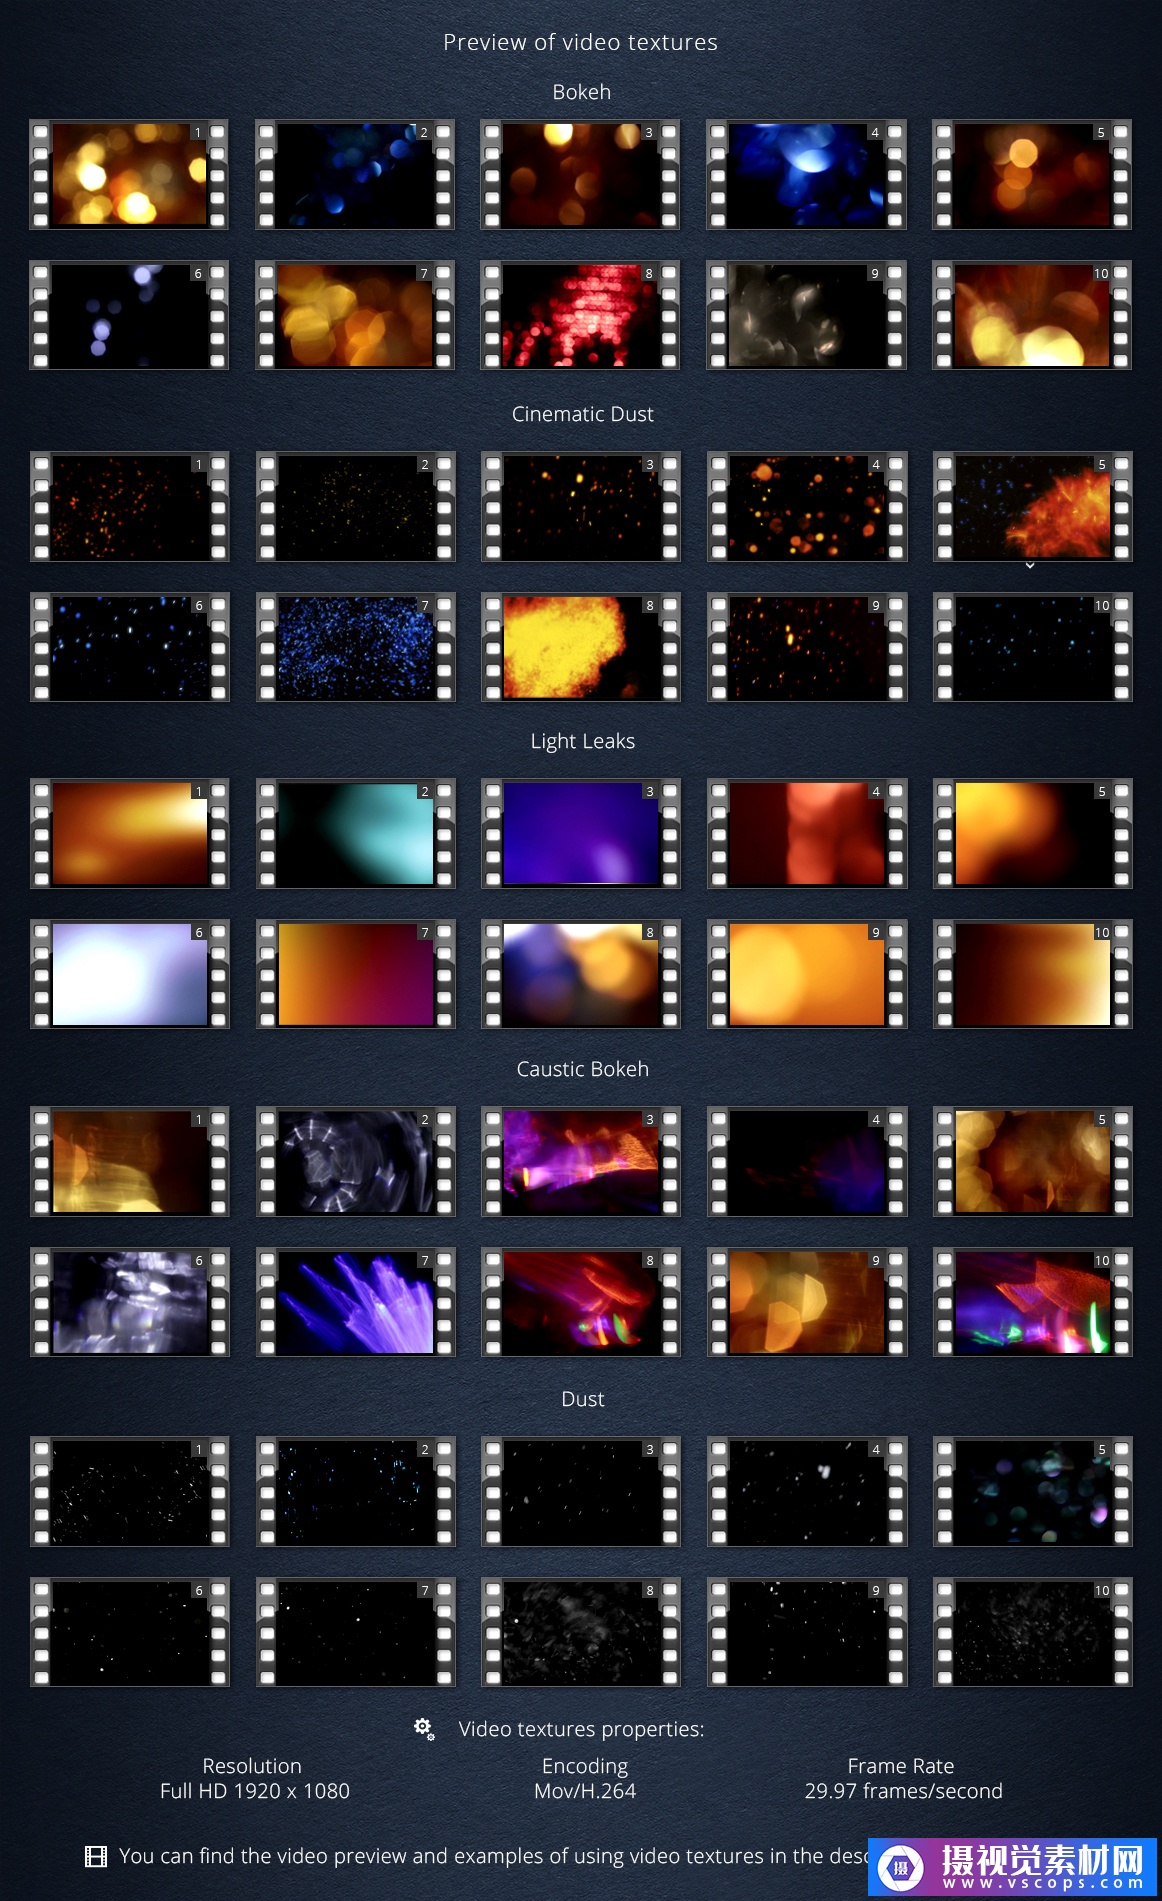Click the Mov/H.264 encoding text
Viewport: 1162px width, 1901px height.
(x=585, y=1791)
